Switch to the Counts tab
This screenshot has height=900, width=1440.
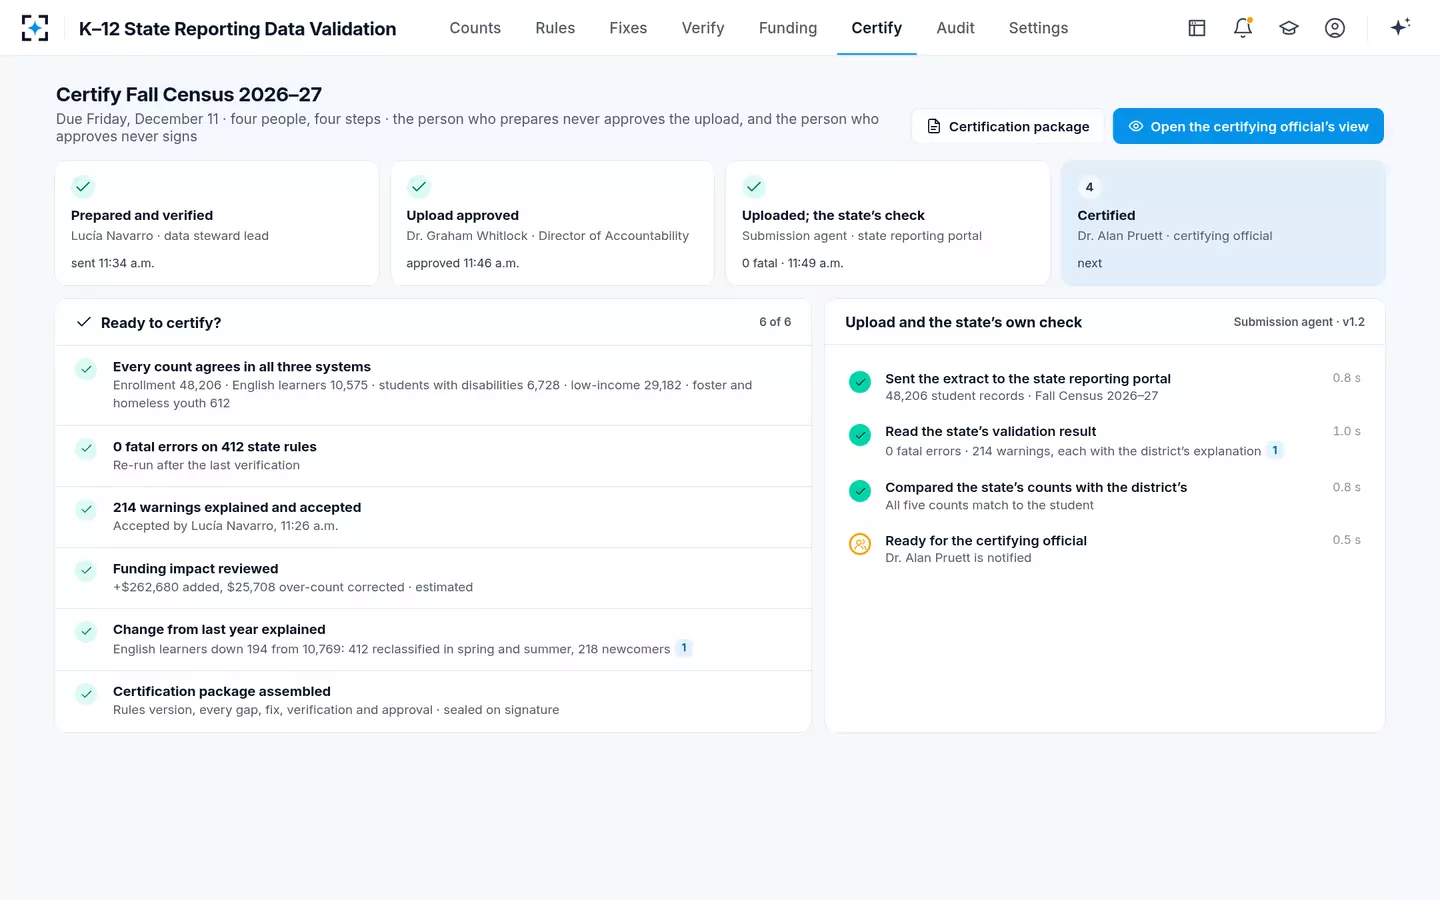click(475, 28)
